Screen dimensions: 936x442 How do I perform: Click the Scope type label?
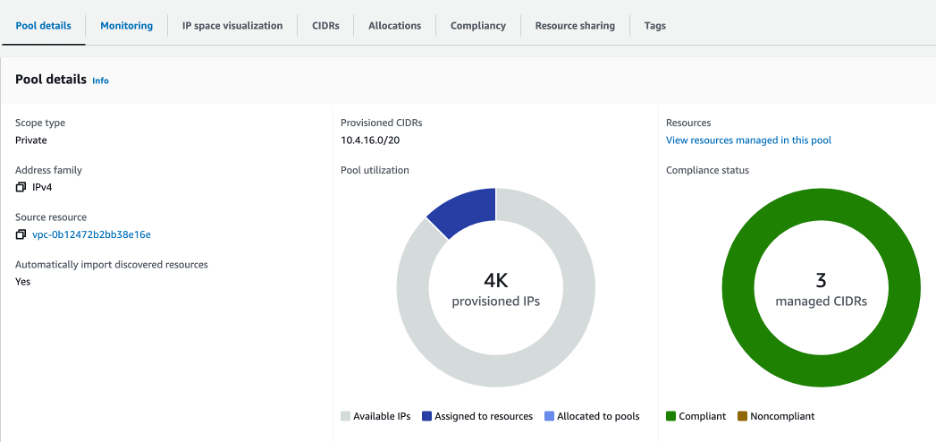40,123
